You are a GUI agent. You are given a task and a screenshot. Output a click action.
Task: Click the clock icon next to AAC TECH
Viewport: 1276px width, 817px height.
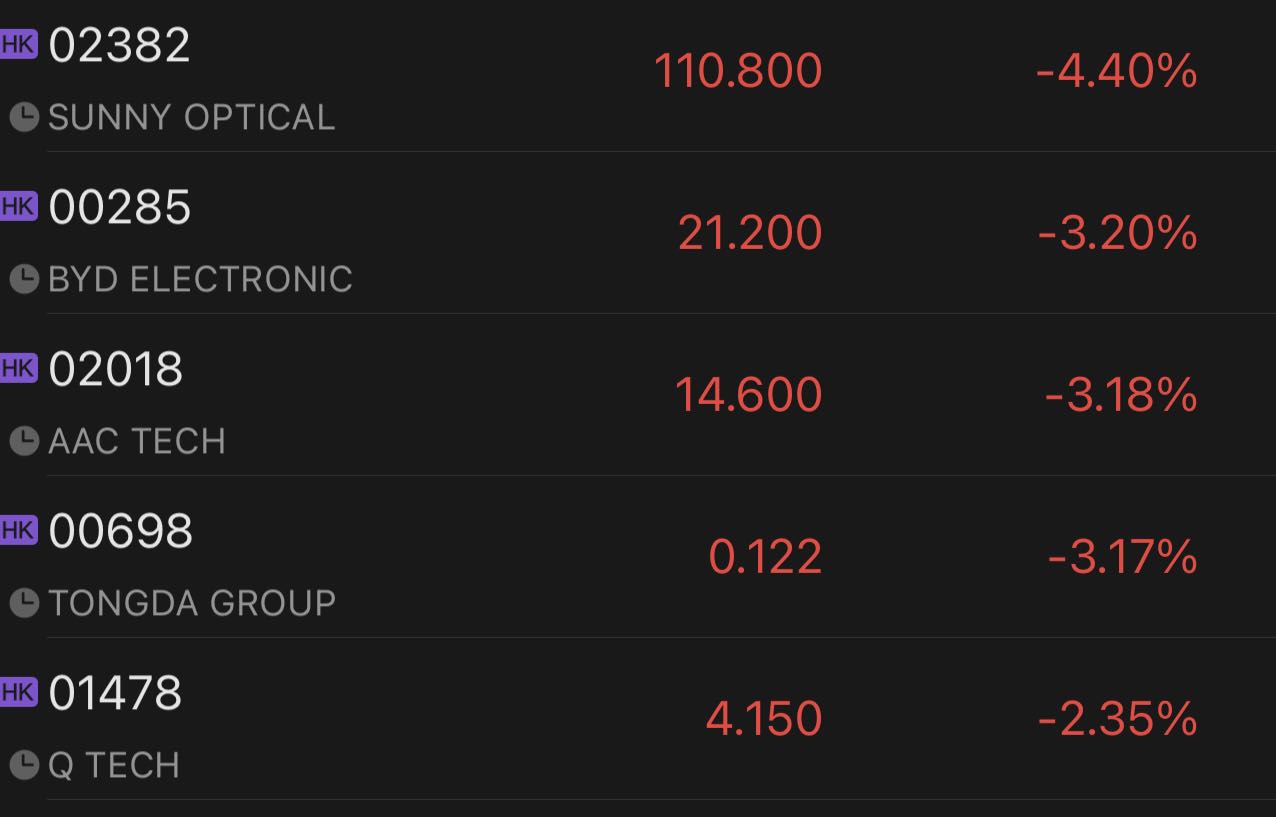24,442
